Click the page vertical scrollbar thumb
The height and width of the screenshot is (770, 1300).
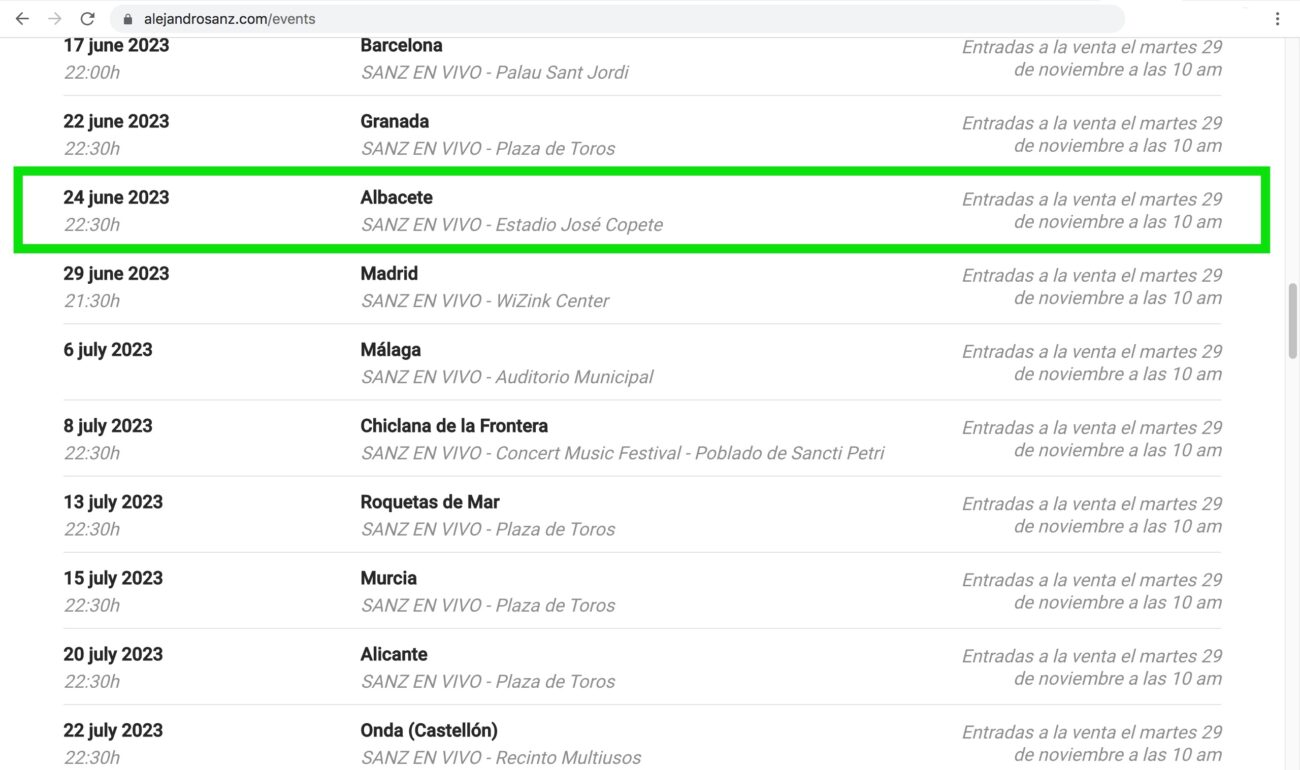pos(1292,321)
